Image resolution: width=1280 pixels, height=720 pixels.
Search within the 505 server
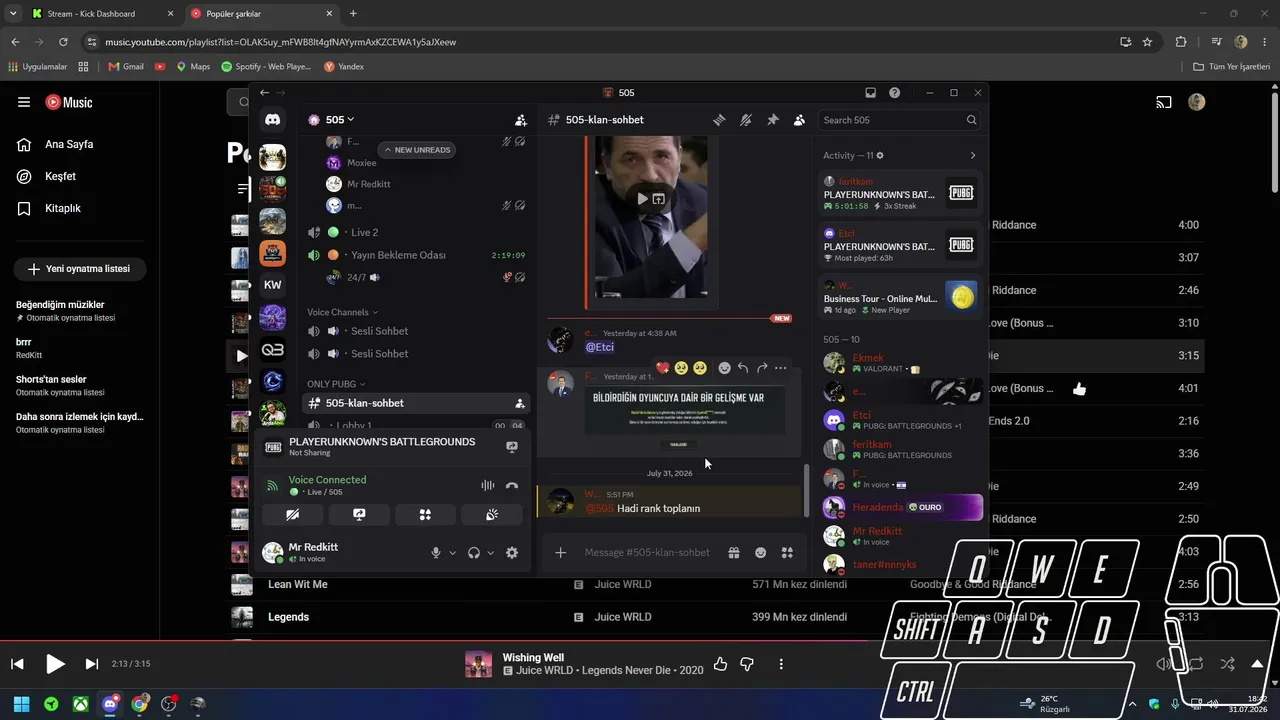pyautogui.click(x=899, y=120)
